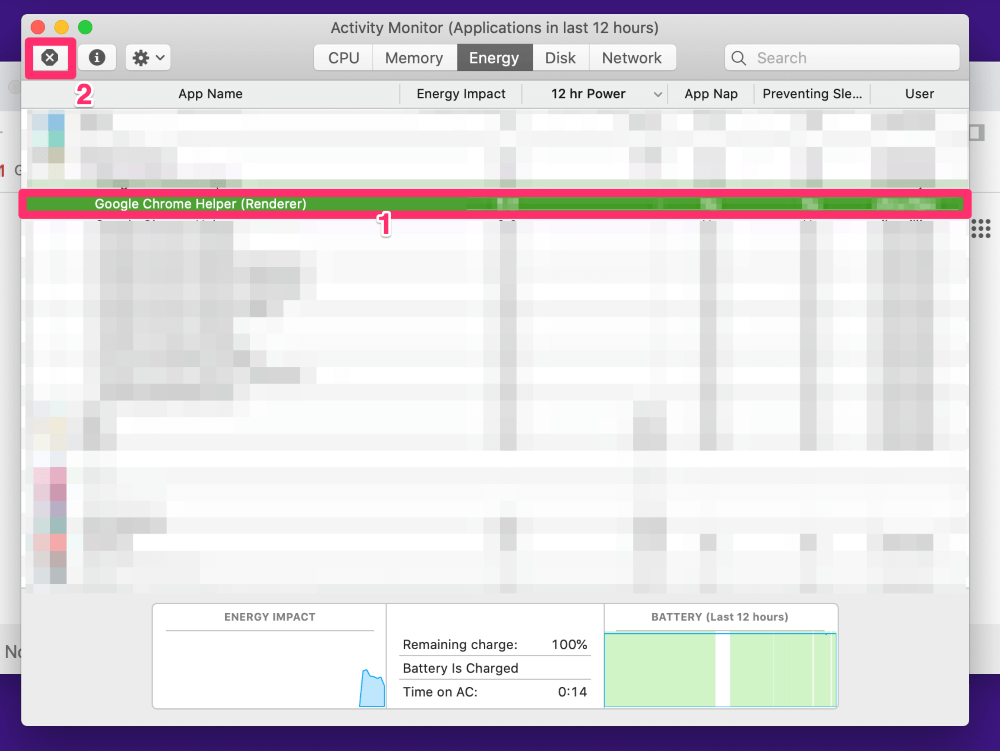Open the process info inspector button

pos(97,58)
